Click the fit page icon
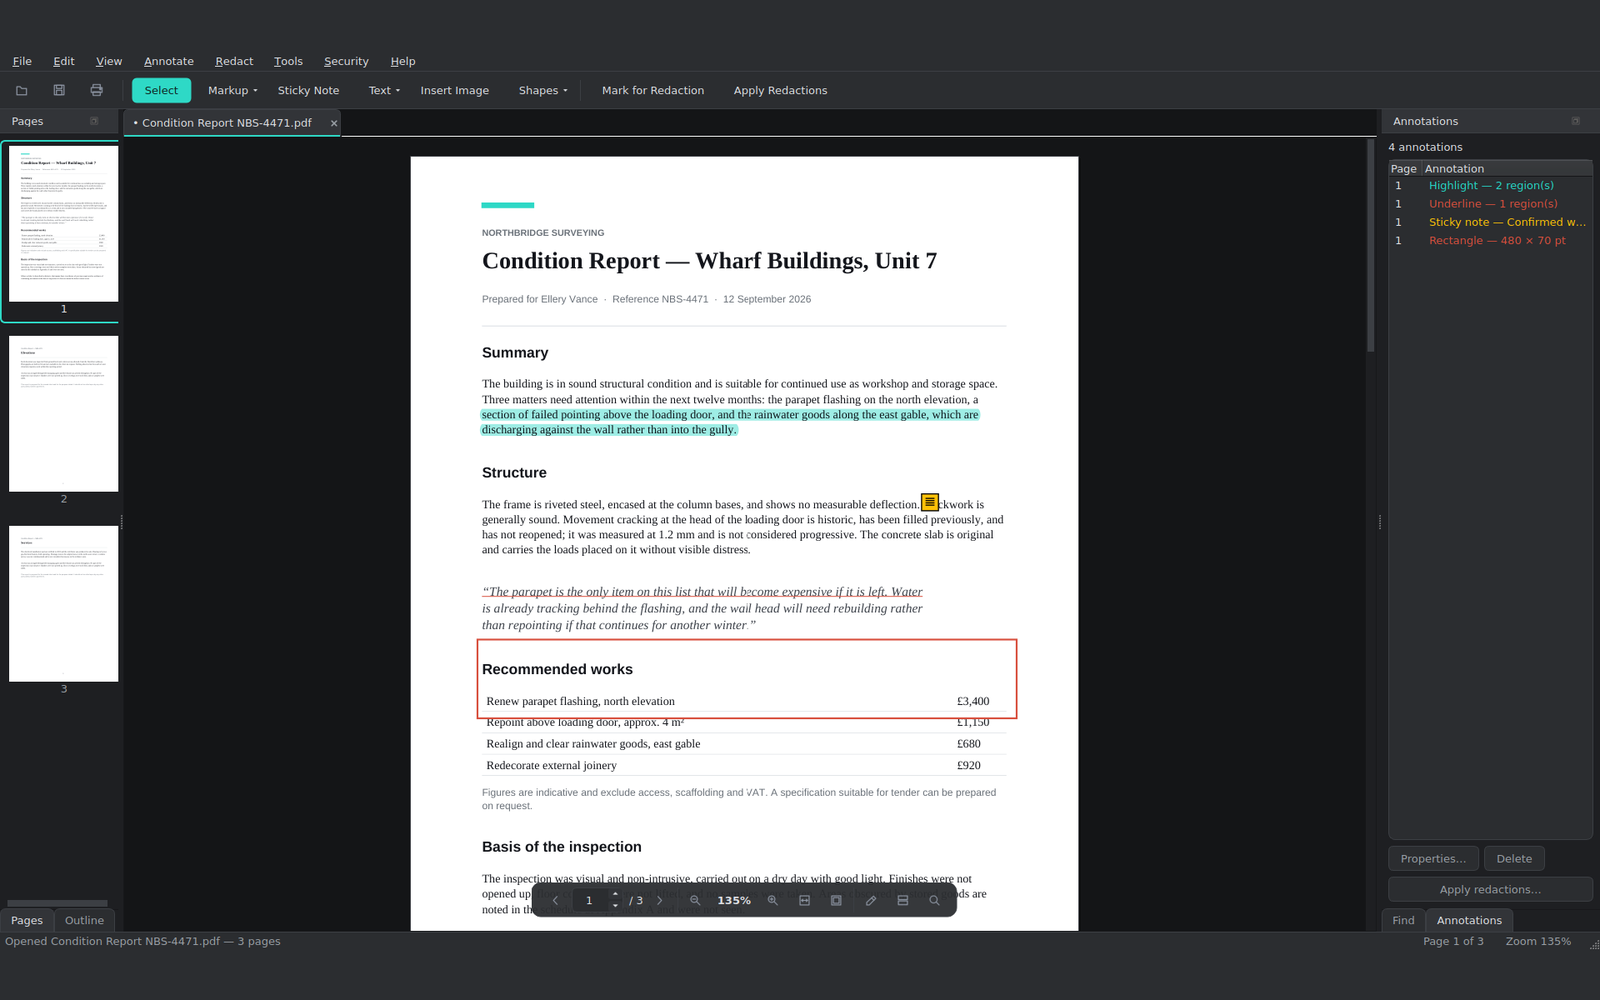 point(836,901)
